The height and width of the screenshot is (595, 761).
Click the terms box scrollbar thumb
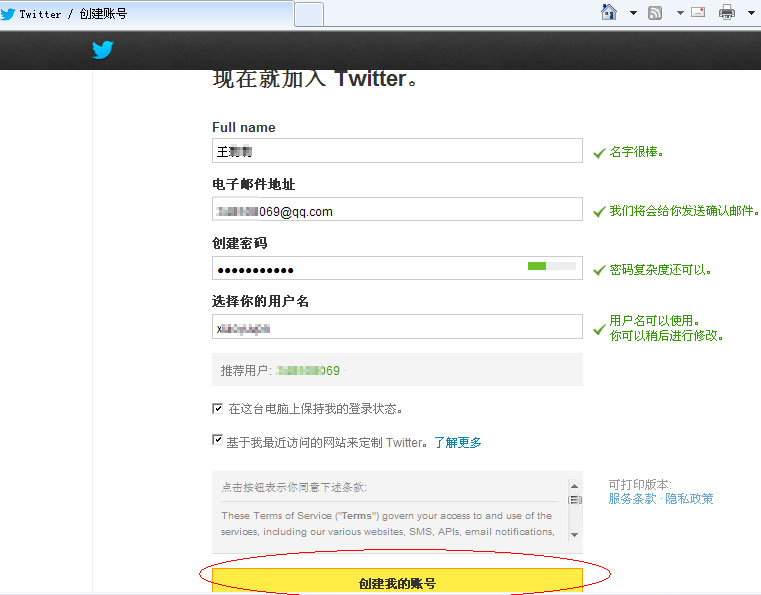coord(575,499)
